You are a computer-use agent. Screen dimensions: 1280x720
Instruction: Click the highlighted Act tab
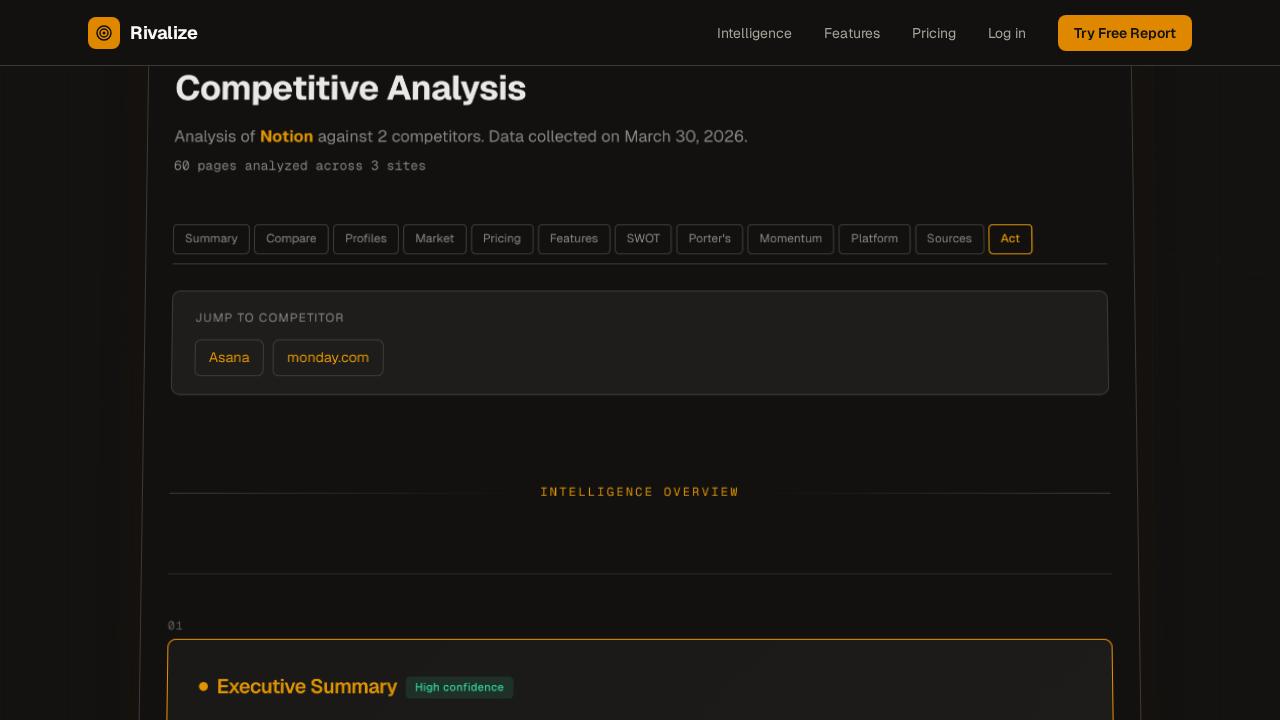(1010, 239)
